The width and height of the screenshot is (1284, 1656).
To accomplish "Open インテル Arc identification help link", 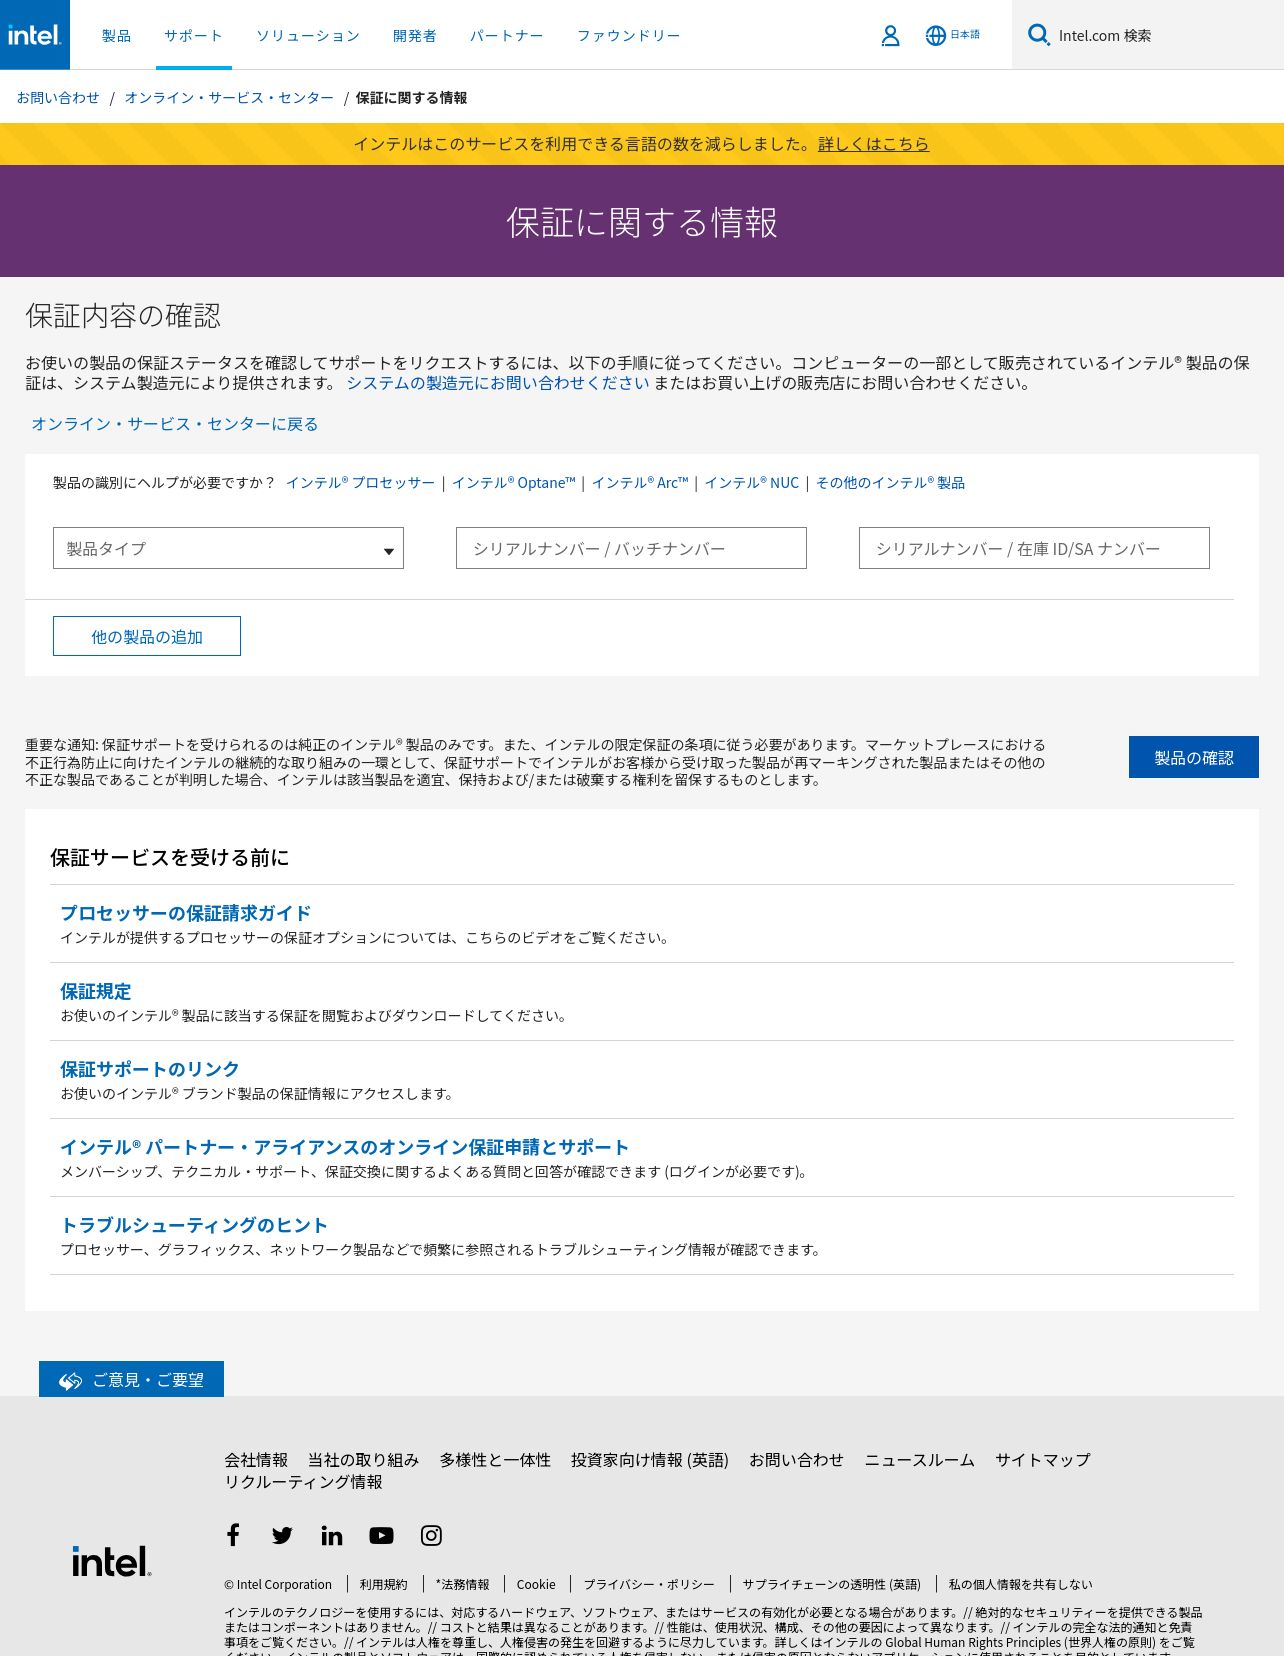I will coord(640,483).
